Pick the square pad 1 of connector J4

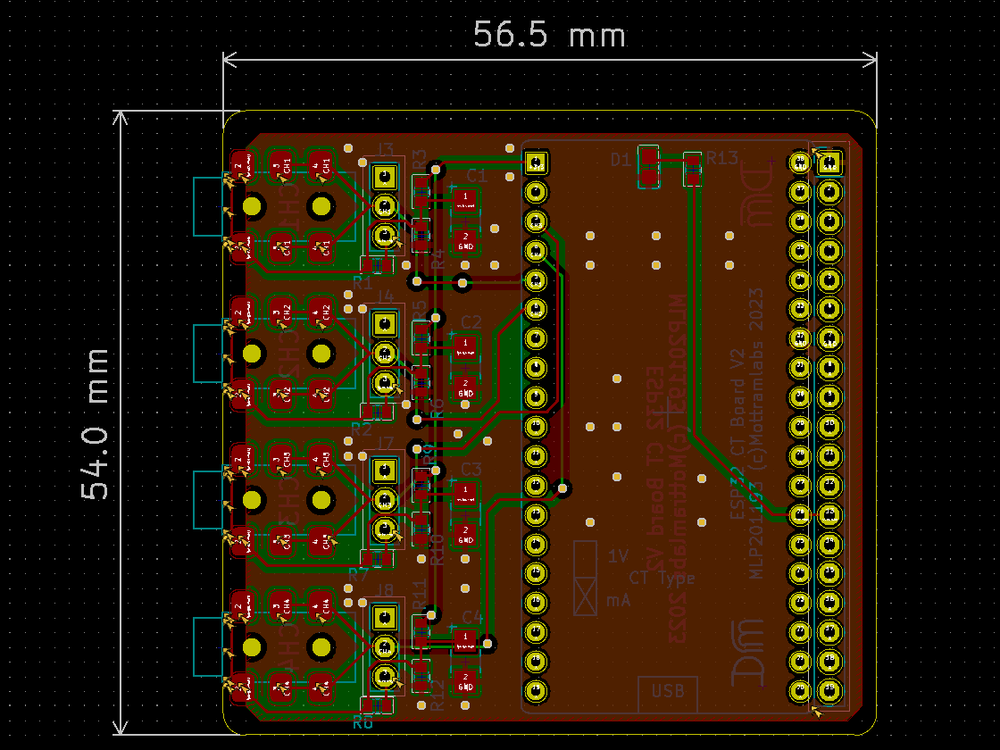tap(385, 324)
